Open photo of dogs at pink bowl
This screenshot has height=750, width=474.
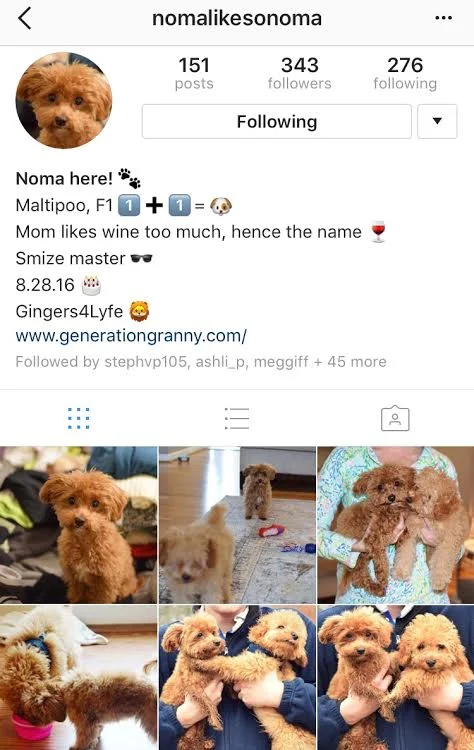click(x=78, y=678)
